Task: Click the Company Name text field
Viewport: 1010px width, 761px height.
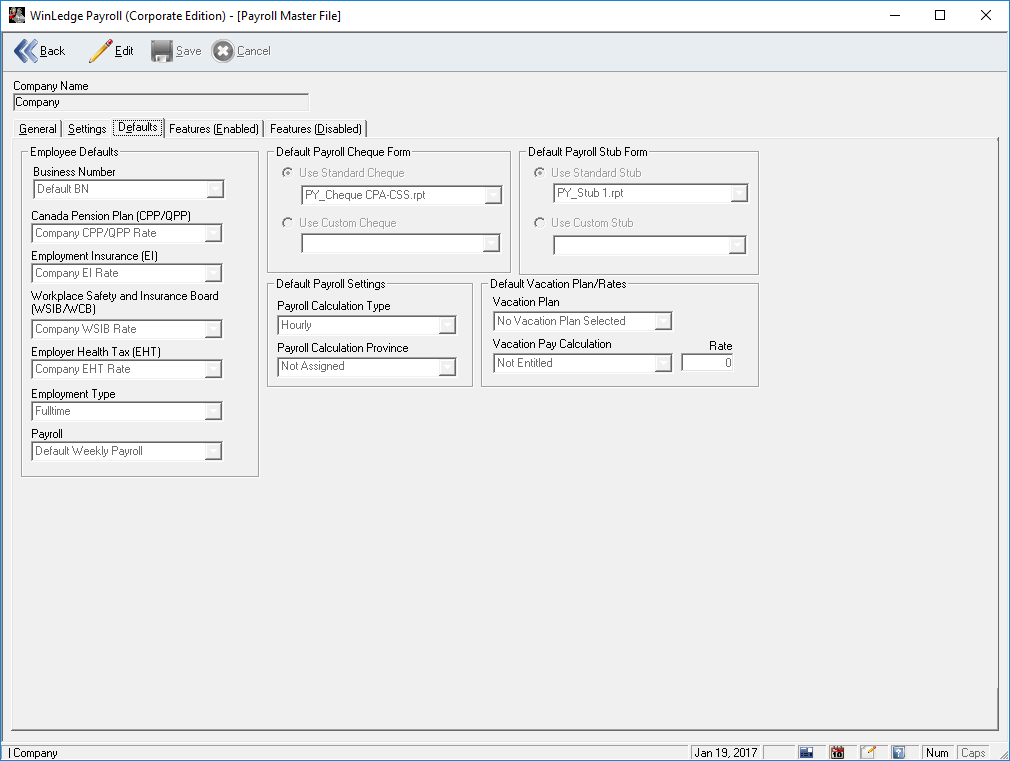Action: point(161,102)
